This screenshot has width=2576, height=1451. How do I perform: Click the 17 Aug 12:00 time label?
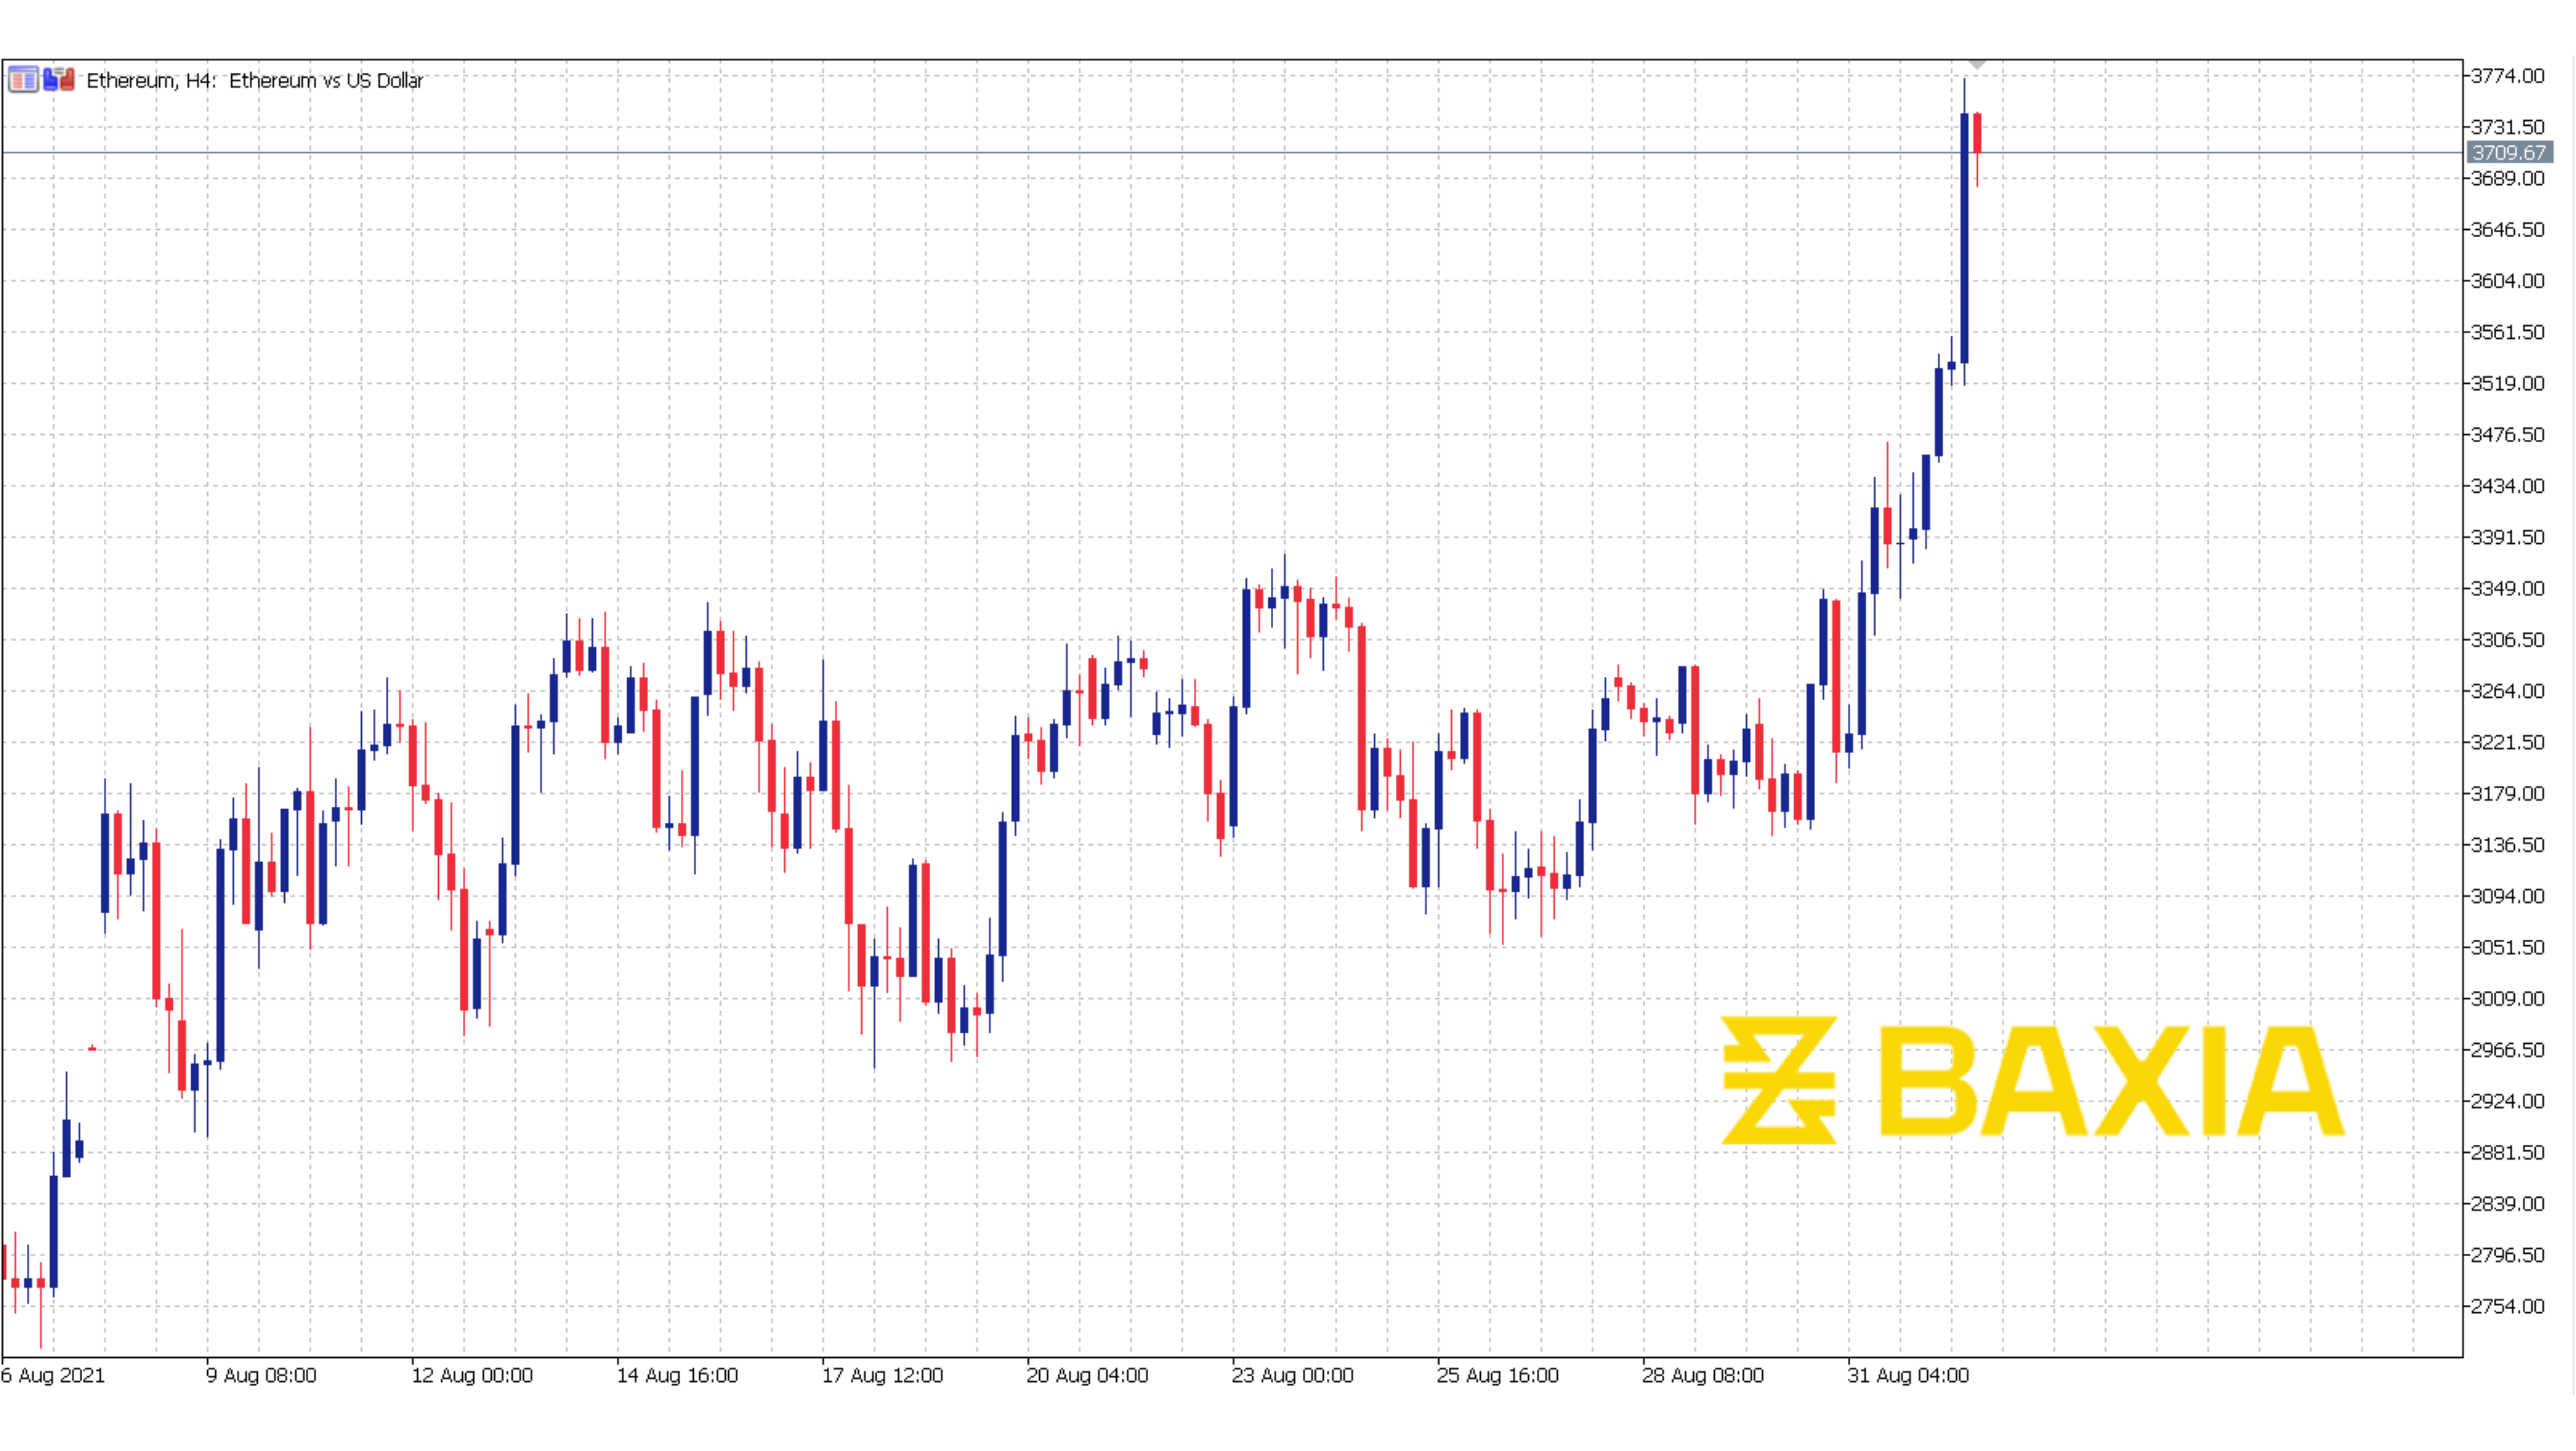[882, 1375]
